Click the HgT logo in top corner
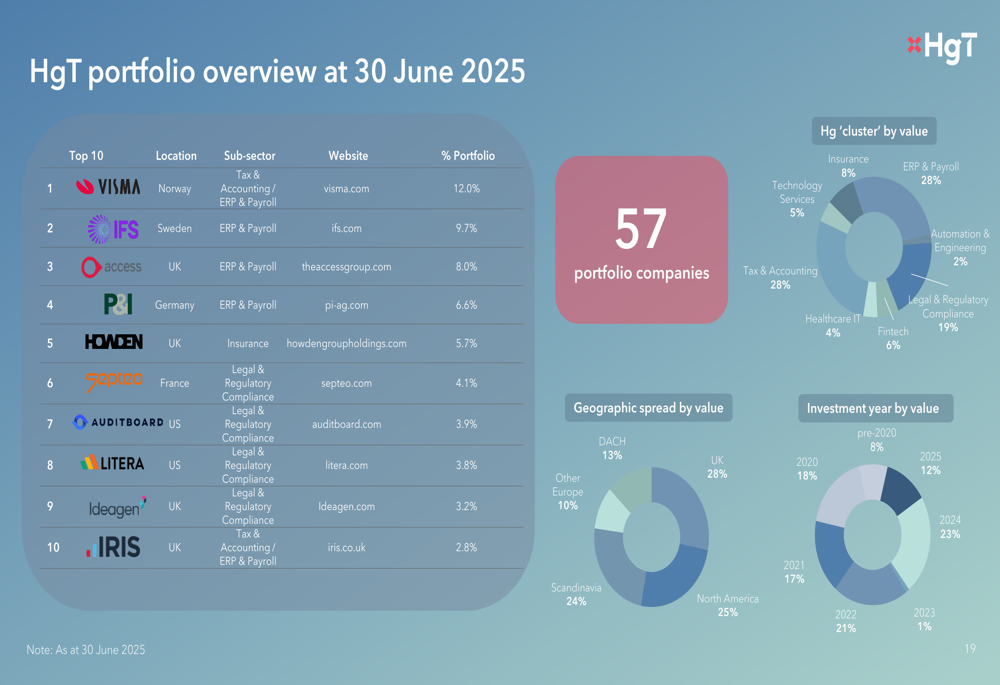 coord(940,47)
